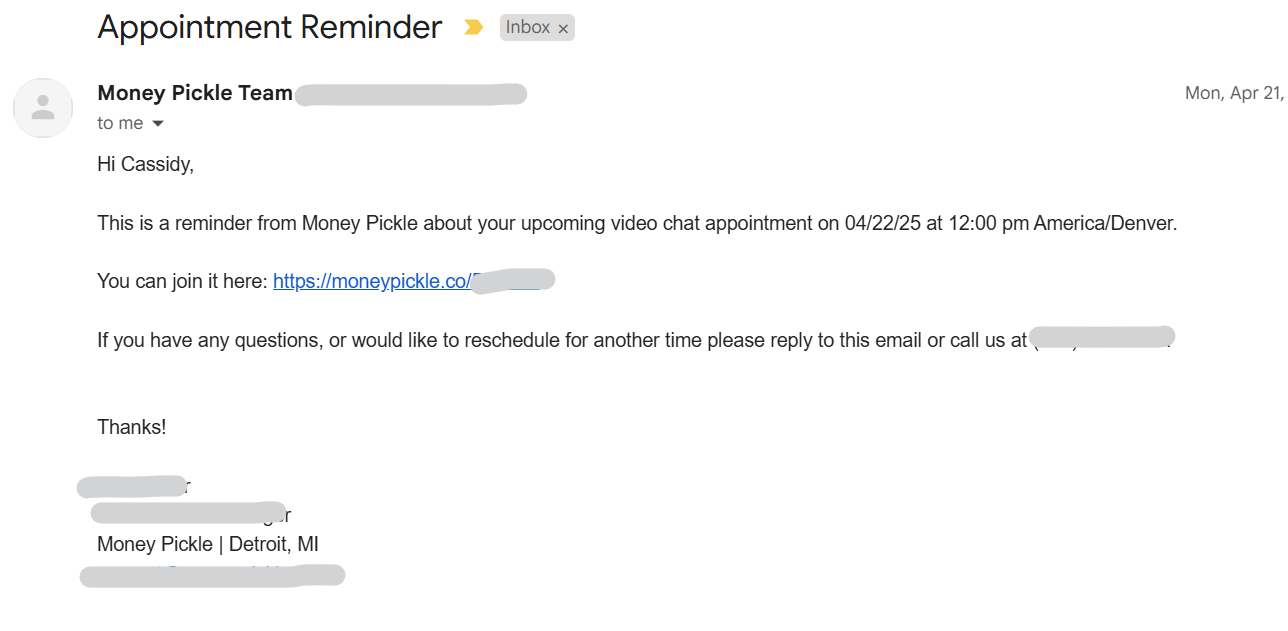1288x631 pixels.
Task: Click the redacted name in the signature
Action: point(132,485)
